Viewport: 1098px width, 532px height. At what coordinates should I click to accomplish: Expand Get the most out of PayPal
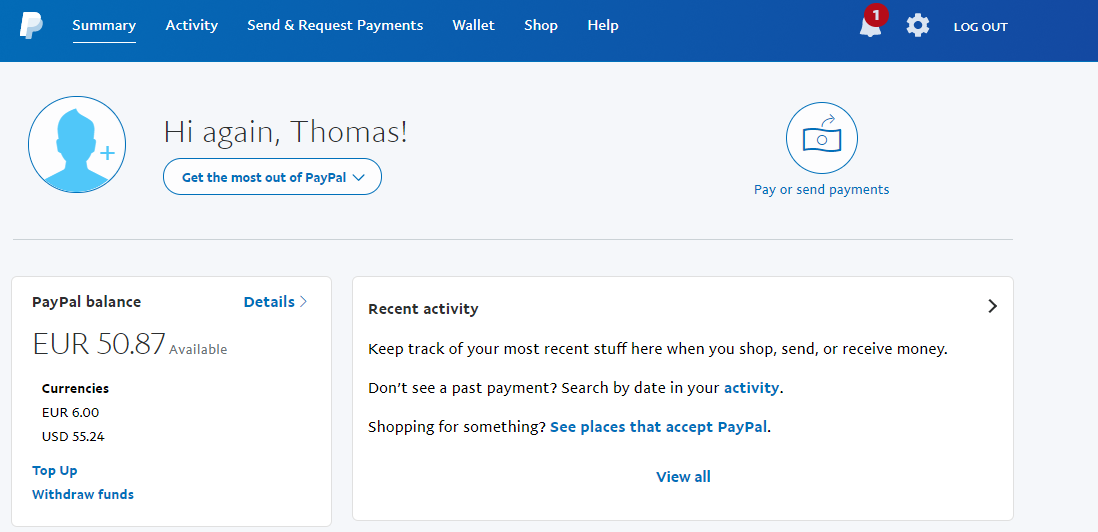point(272,177)
